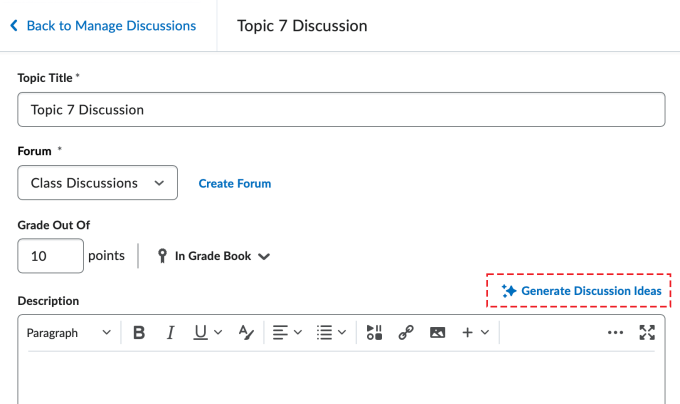Open underline options dropdown arrow
Viewport: 680px width, 404px height.
(218, 333)
